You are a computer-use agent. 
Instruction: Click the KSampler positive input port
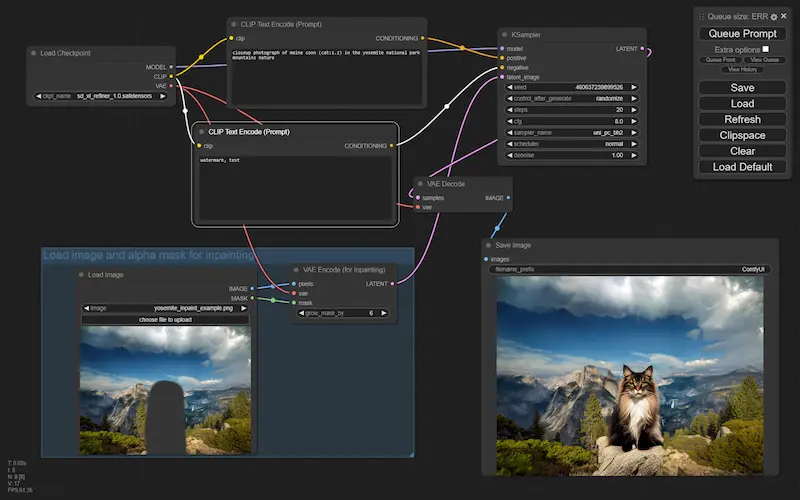(x=502, y=58)
